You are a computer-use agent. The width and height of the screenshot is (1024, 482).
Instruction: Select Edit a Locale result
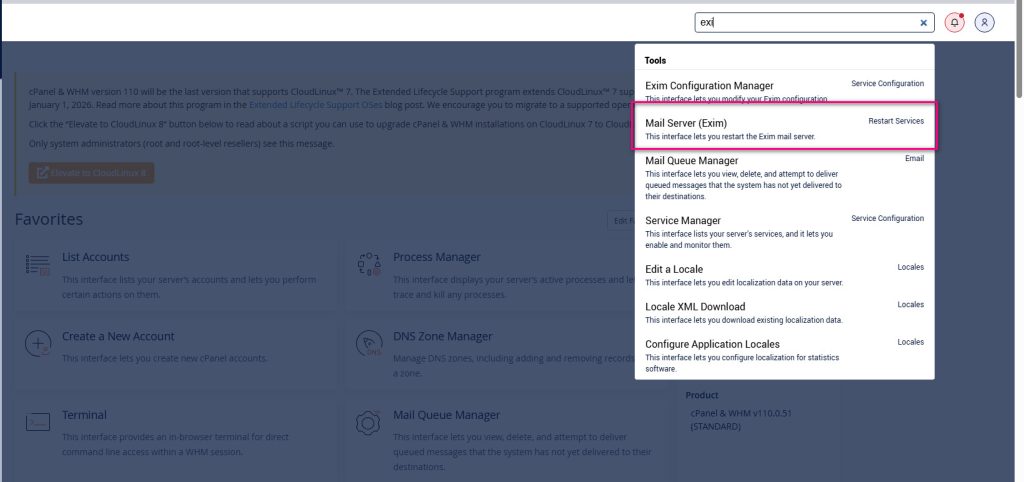point(674,269)
